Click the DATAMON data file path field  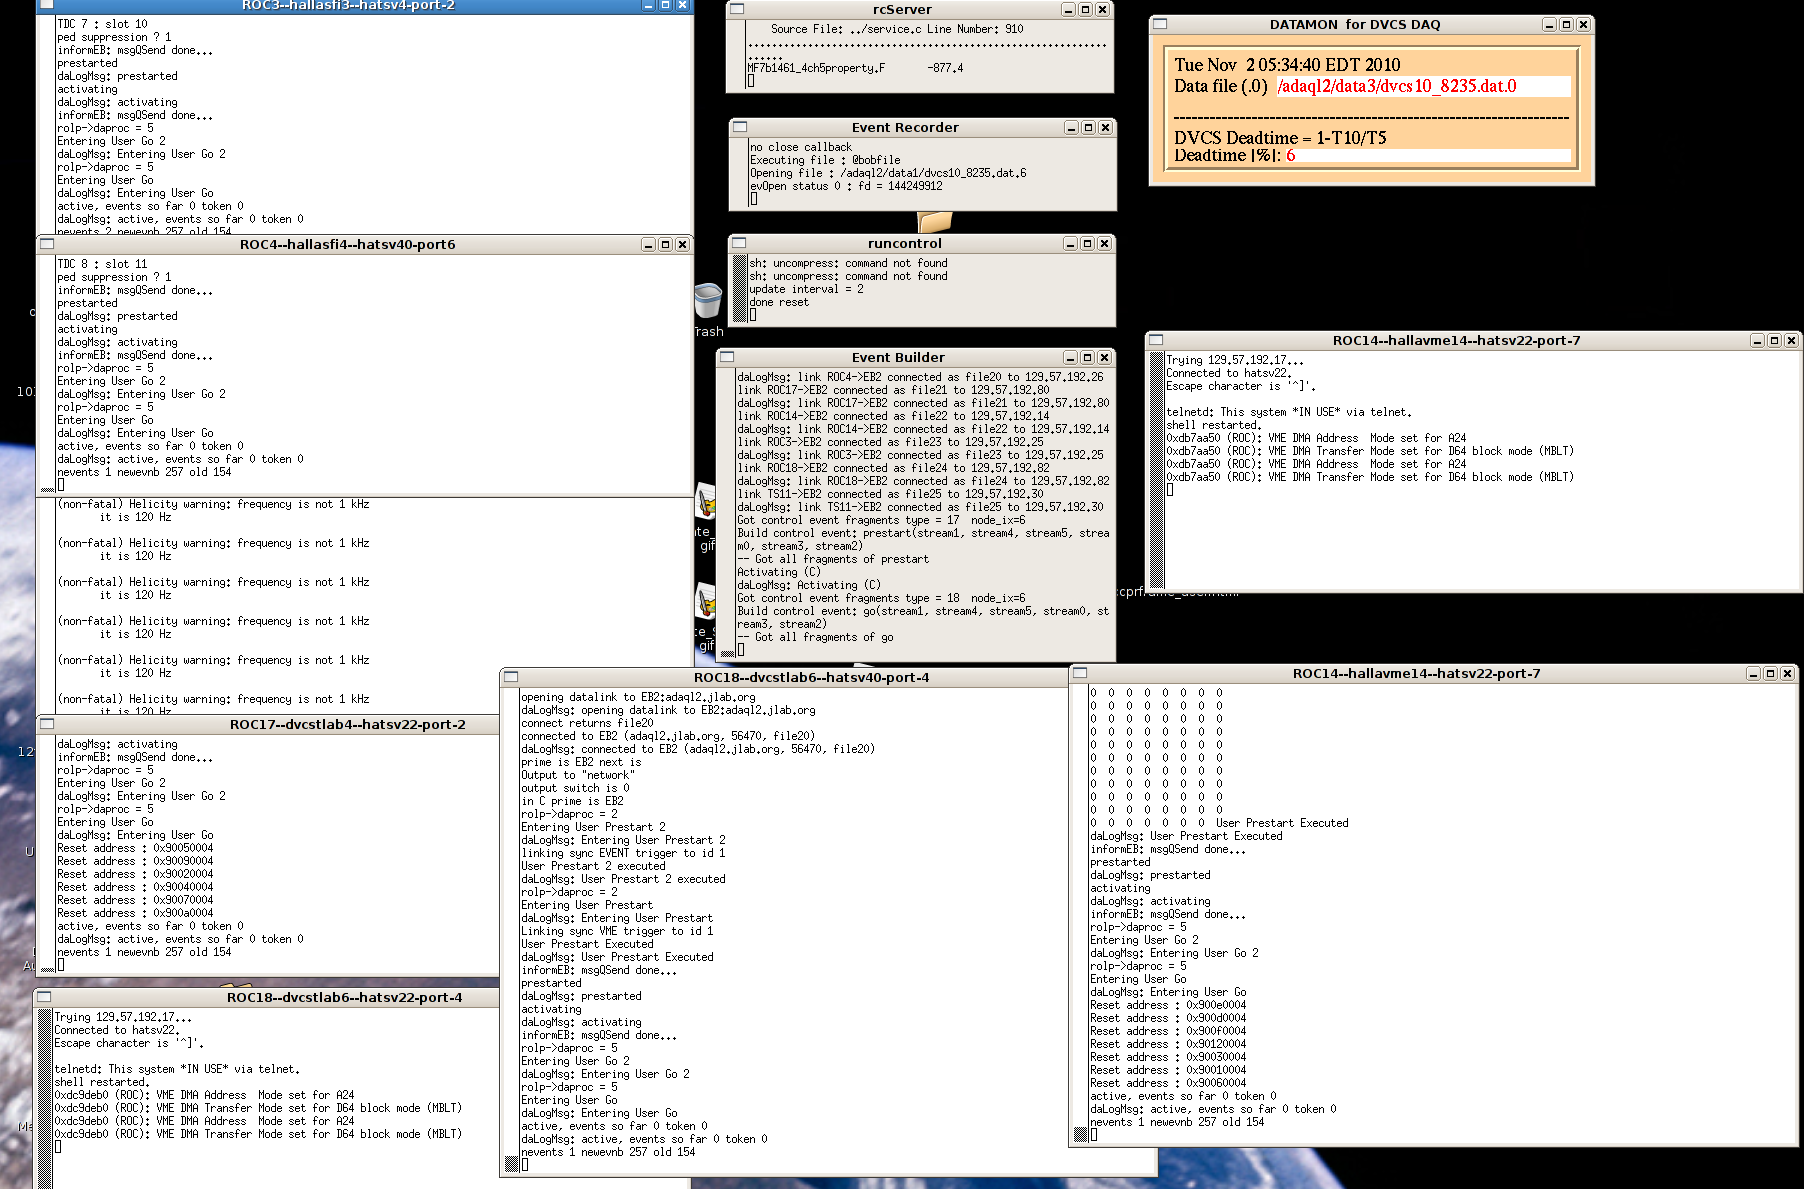point(1423,86)
